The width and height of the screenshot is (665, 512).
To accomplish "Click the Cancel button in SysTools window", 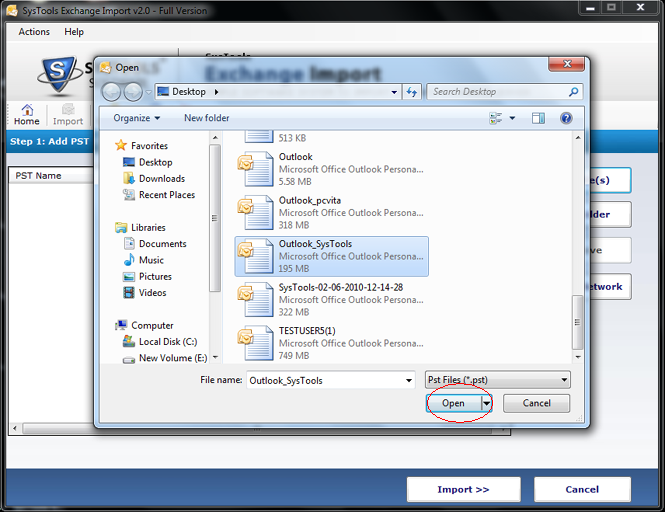I will coord(582,490).
